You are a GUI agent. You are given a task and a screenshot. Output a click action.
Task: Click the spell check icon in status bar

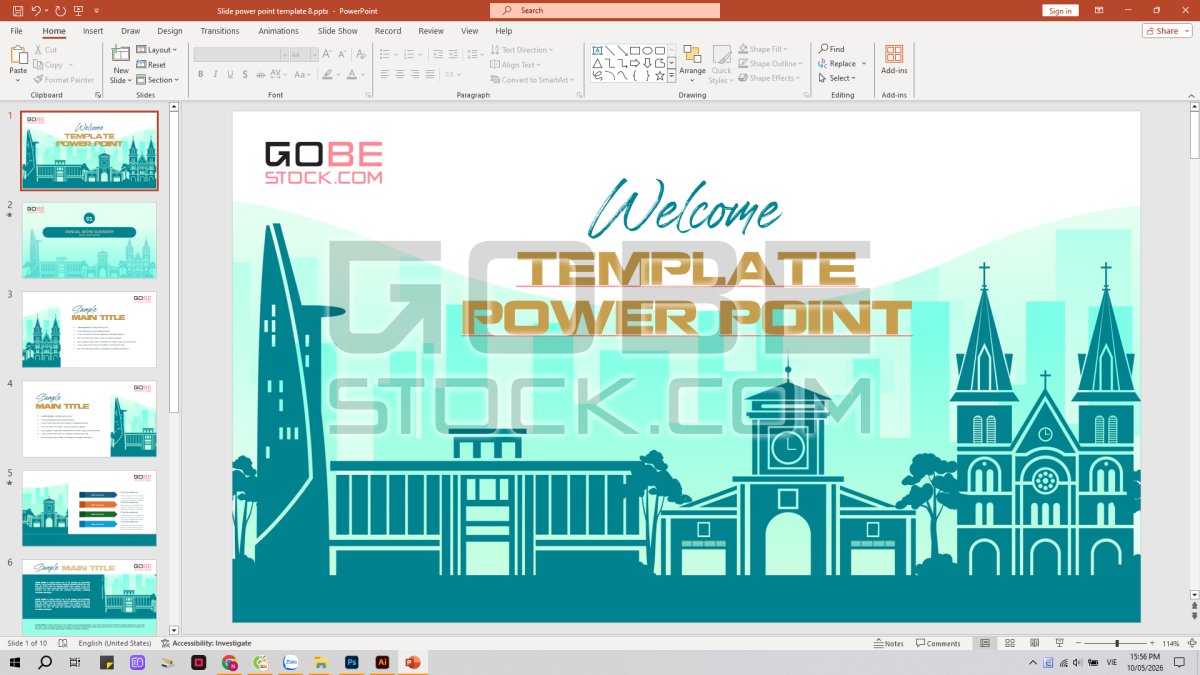63,643
